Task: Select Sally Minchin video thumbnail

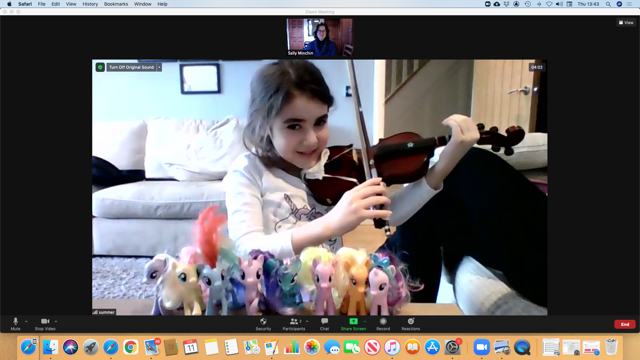Action: coord(320,37)
